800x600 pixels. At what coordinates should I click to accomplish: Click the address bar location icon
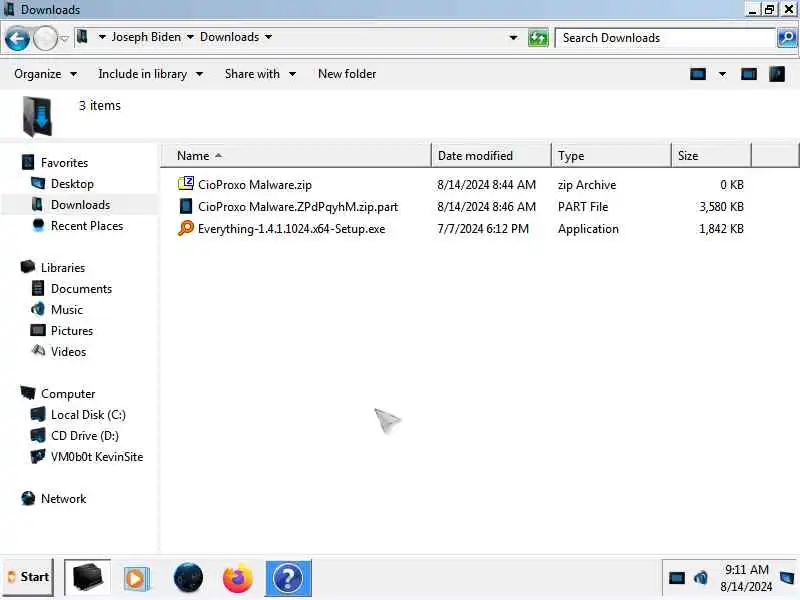82,37
